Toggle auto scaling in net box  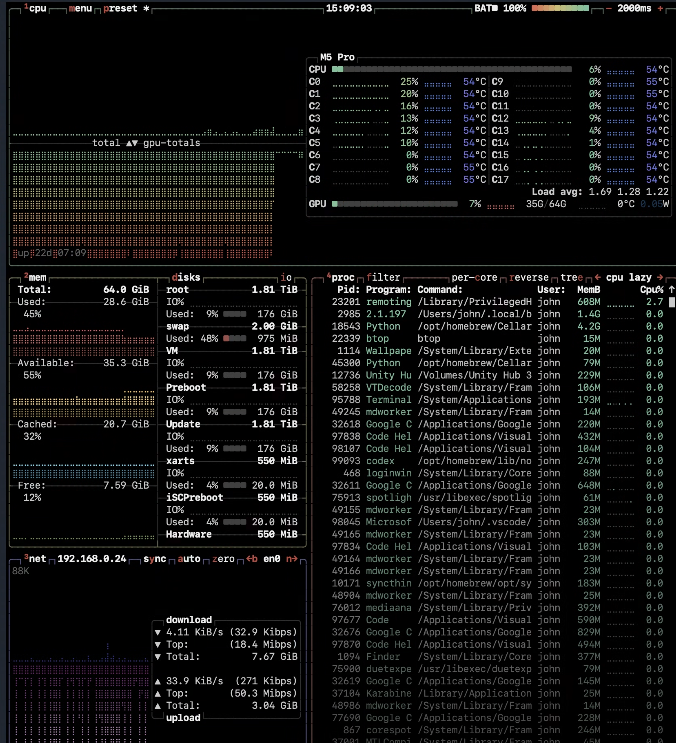(189, 559)
